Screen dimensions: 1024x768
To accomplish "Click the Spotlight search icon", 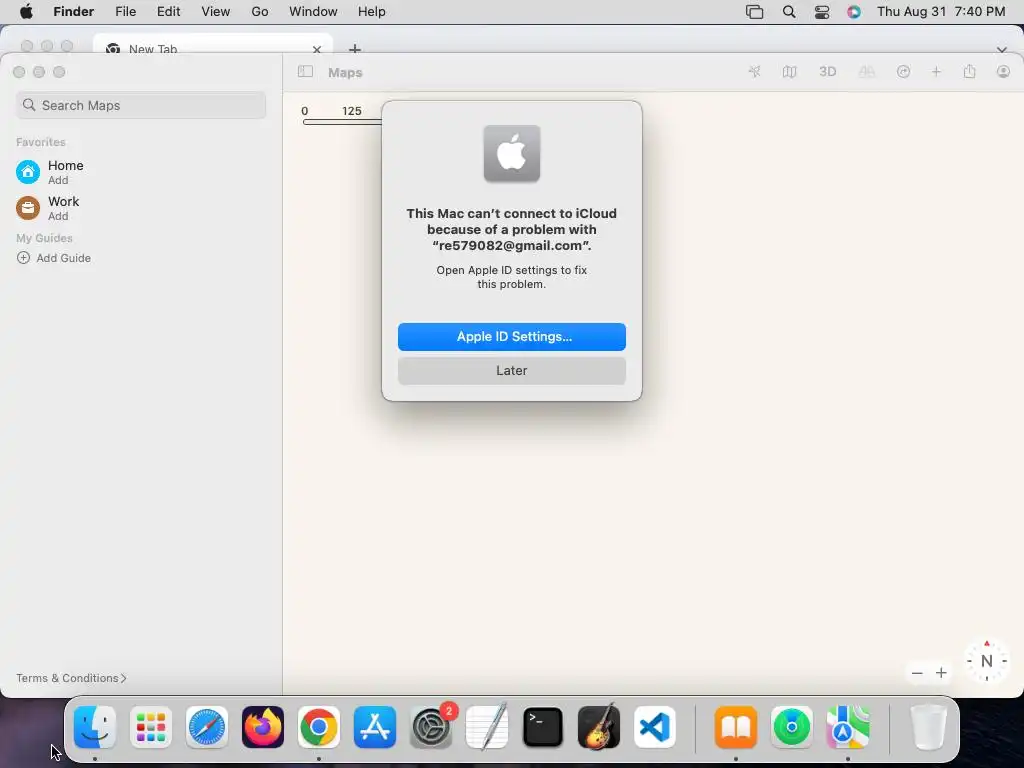I will pyautogui.click(x=789, y=12).
